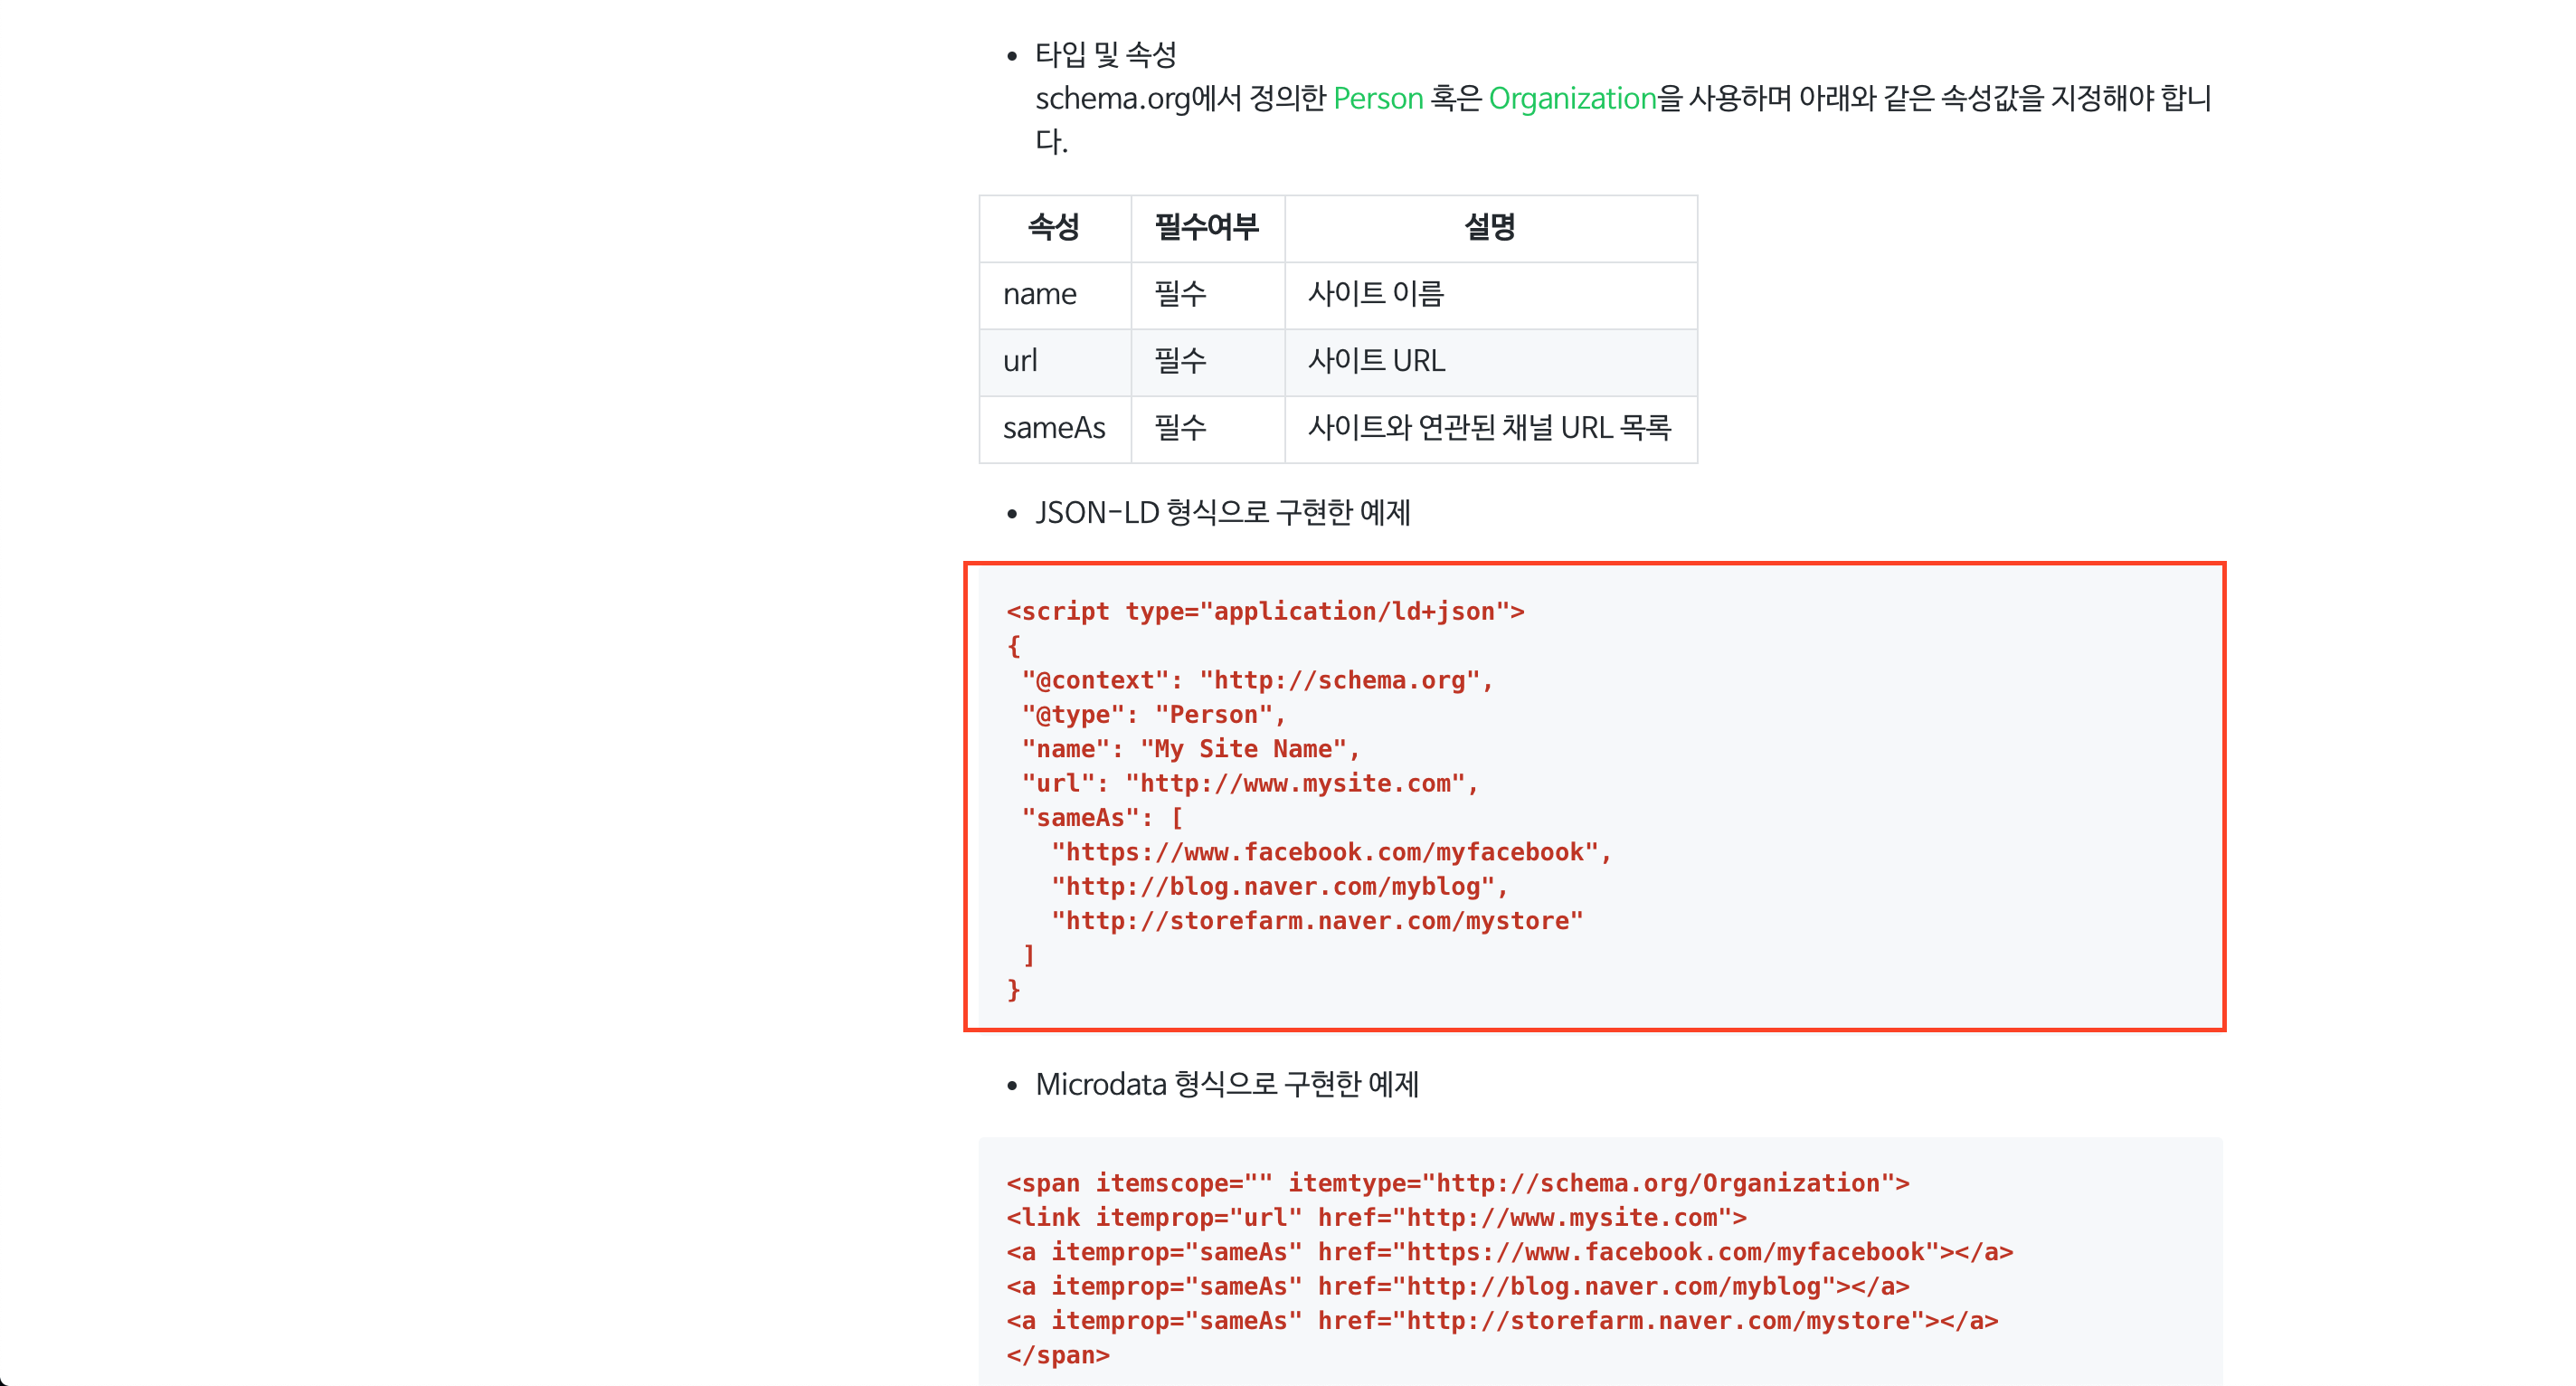The width and height of the screenshot is (2576, 1386).
Task: Click 'JSON-LD 형식으로 구현한 예제' heading
Action: (x=1222, y=512)
